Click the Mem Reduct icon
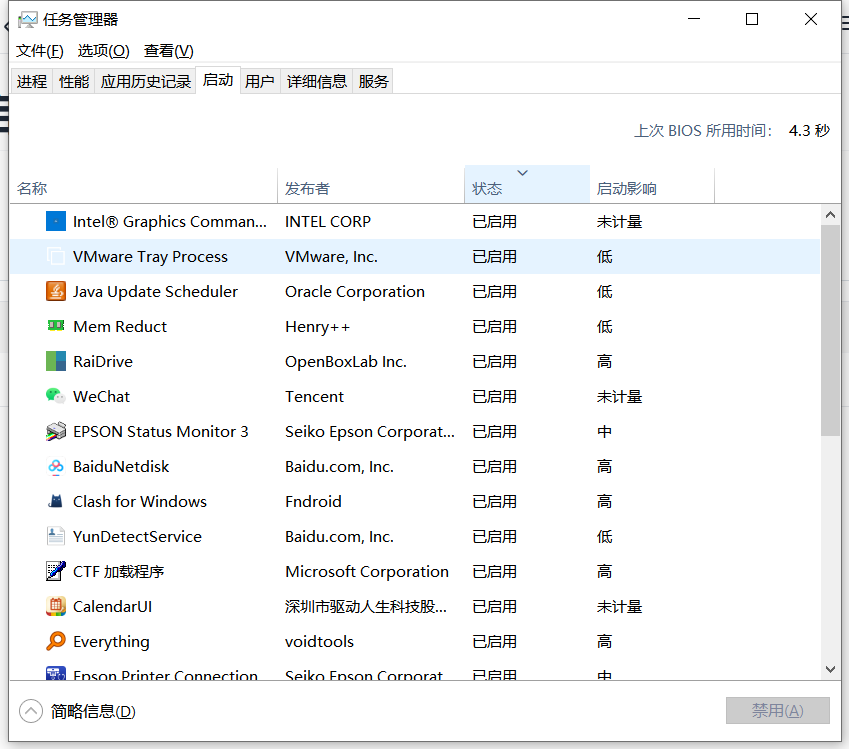This screenshot has height=749, width=849. (x=56, y=325)
